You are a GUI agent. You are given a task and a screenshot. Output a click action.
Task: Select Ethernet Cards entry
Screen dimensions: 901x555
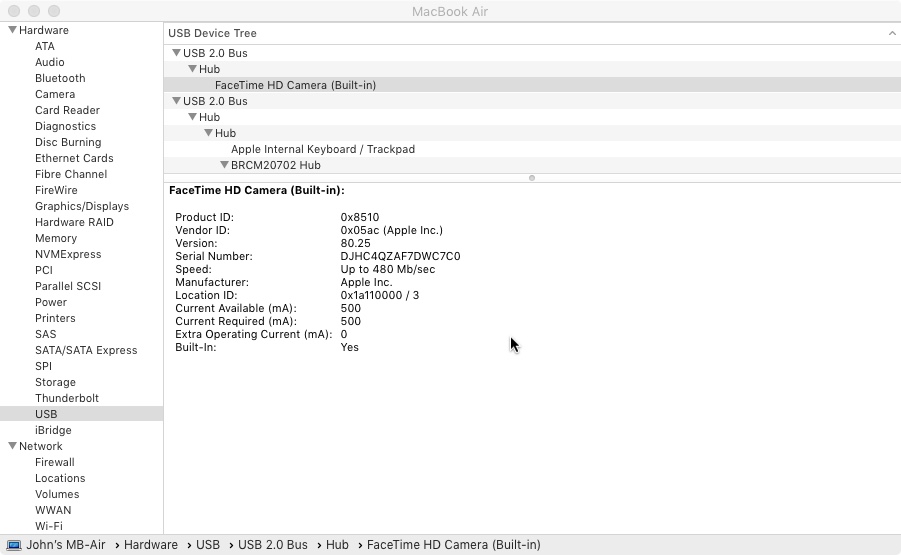74,158
